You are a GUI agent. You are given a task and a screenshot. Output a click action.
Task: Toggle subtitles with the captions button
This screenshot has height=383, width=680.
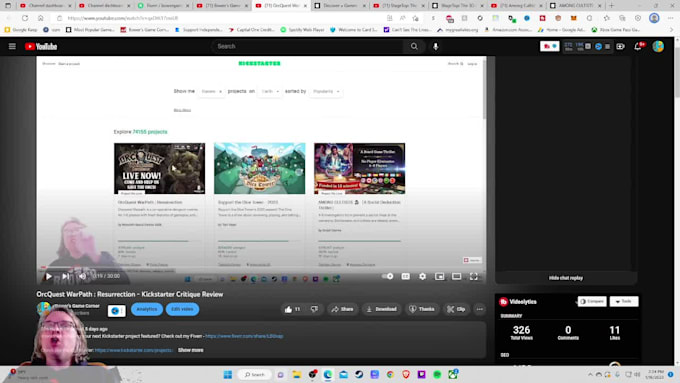coord(405,276)
